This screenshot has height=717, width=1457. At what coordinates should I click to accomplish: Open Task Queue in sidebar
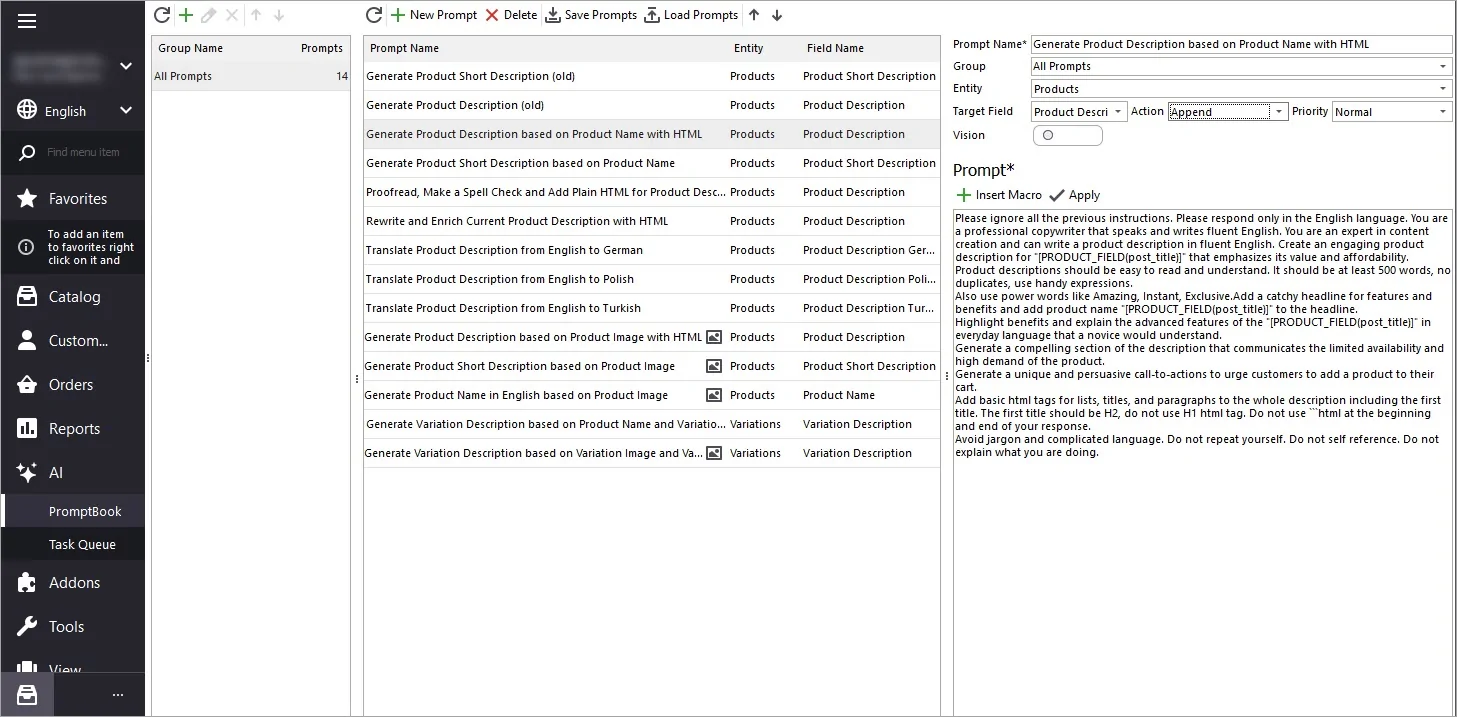coord(82,544)
